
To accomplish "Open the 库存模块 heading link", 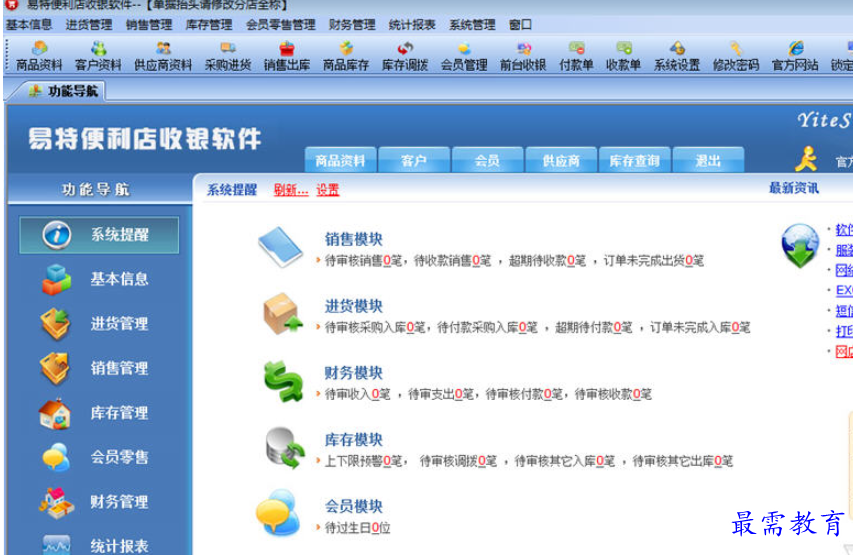I will click(x=354, y=440).
